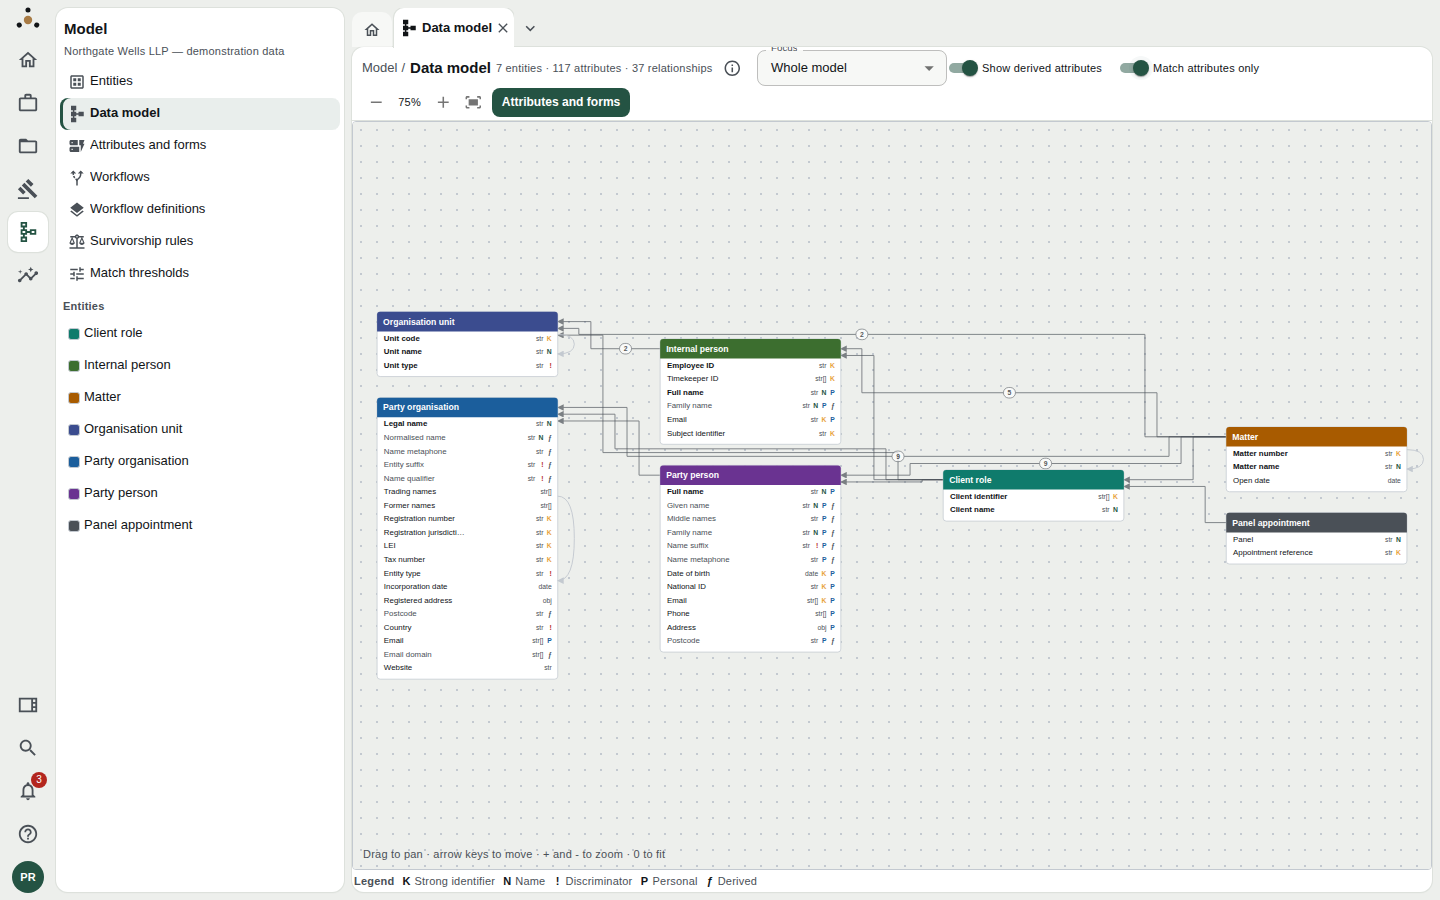Switch to the Data model tab

(456, 28)
